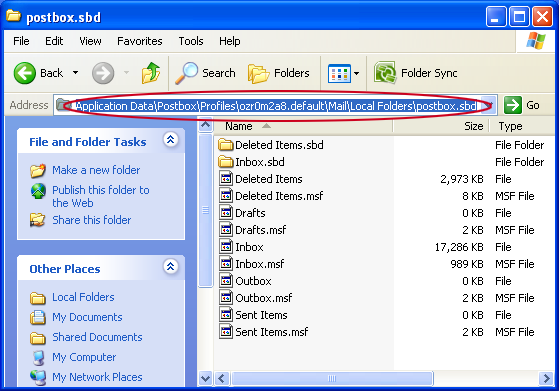Click the My Computer icon

[38, 357]
